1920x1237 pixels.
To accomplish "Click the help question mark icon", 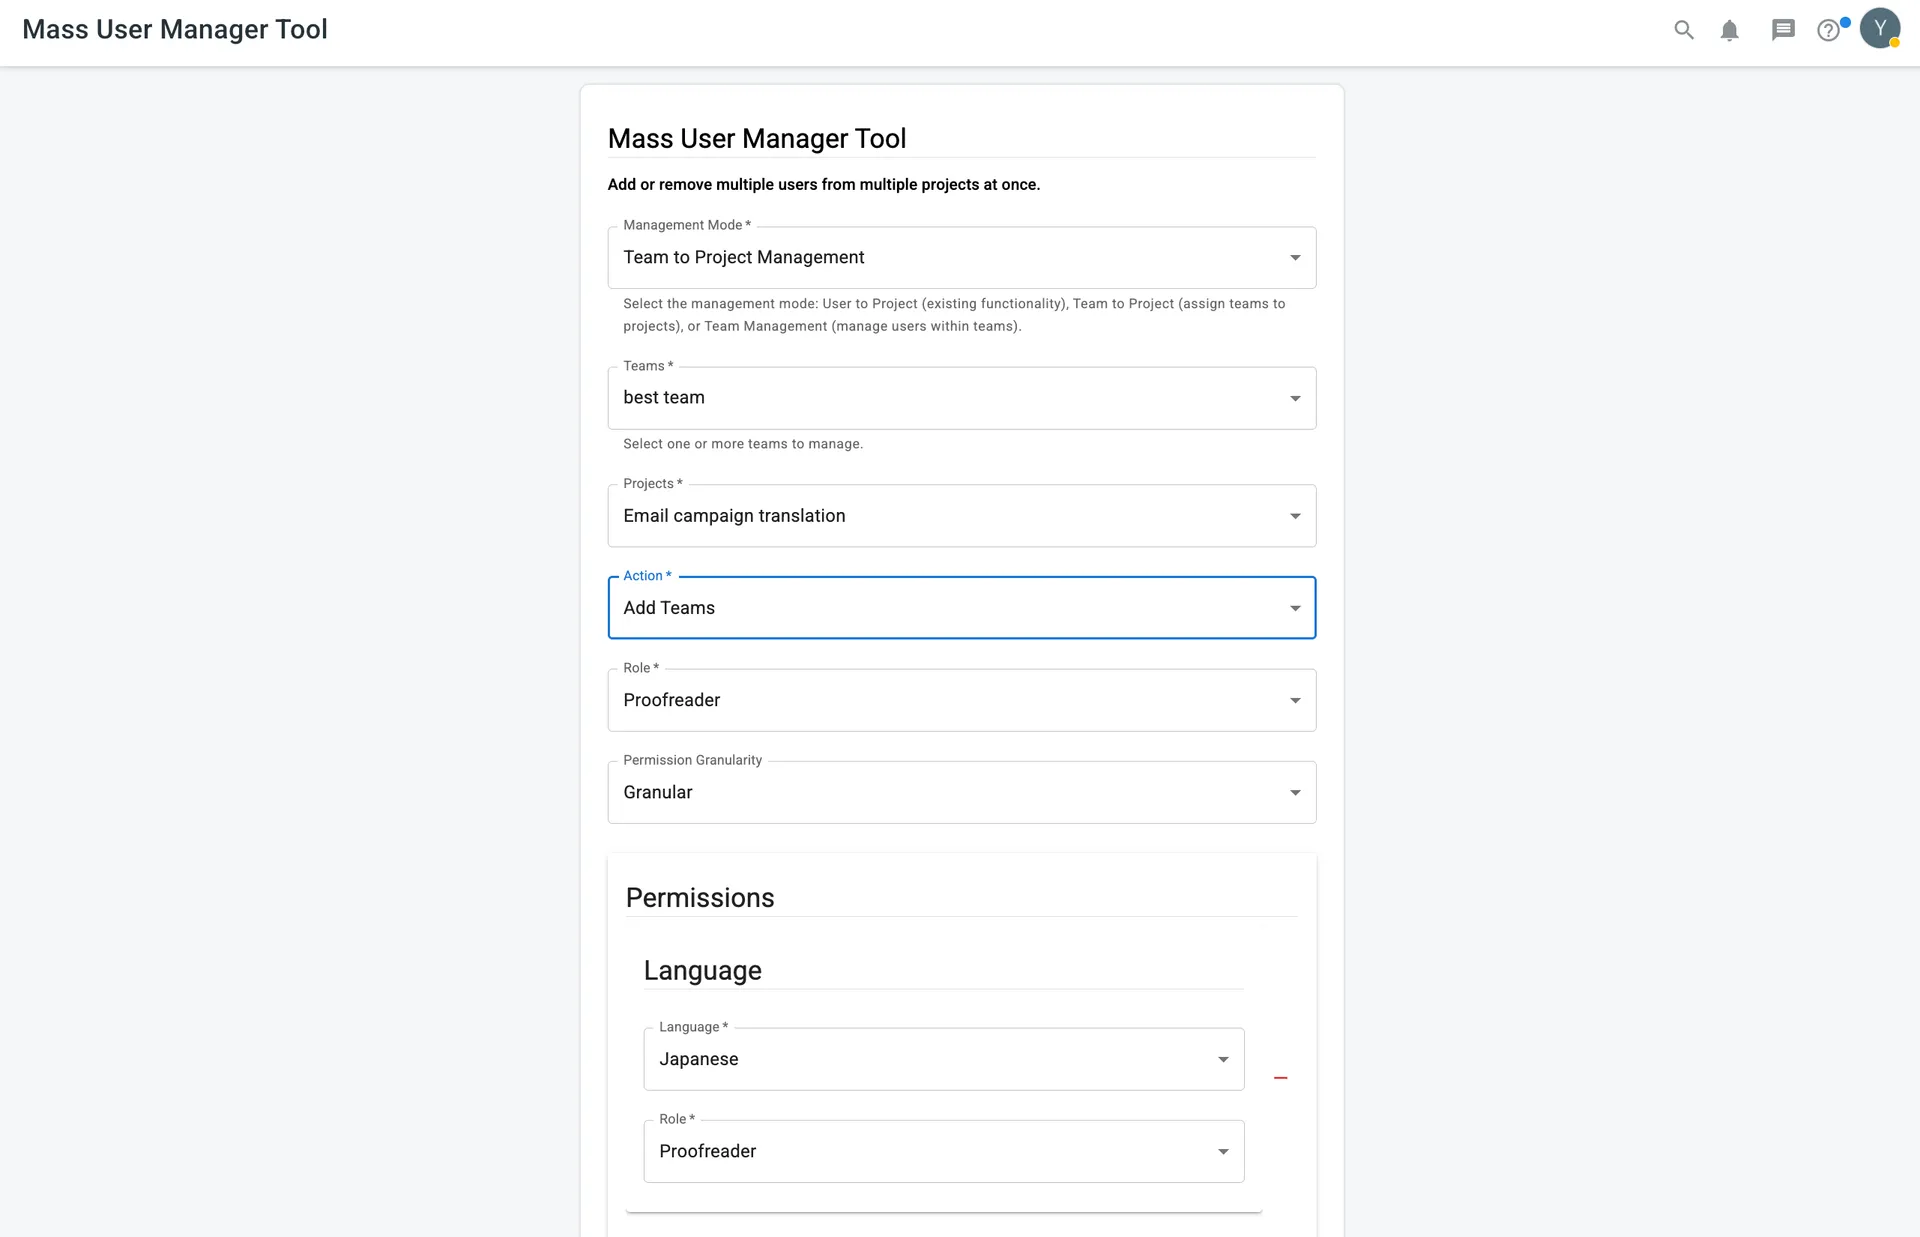I will click(x=1828, y=30).
